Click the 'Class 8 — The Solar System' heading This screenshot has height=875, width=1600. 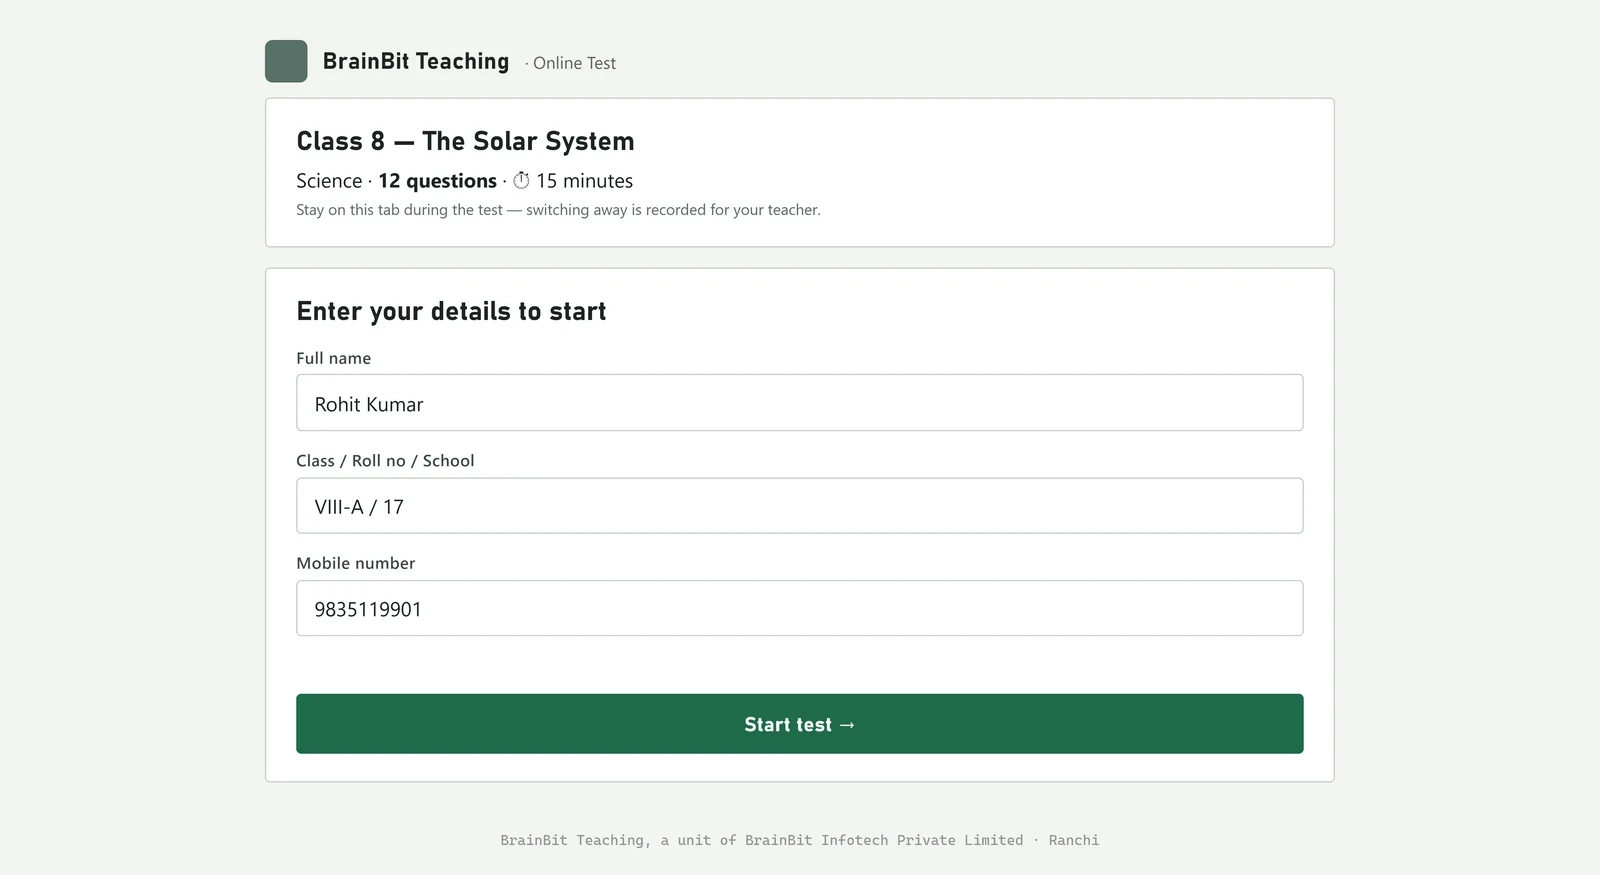(x=465, y=141)
